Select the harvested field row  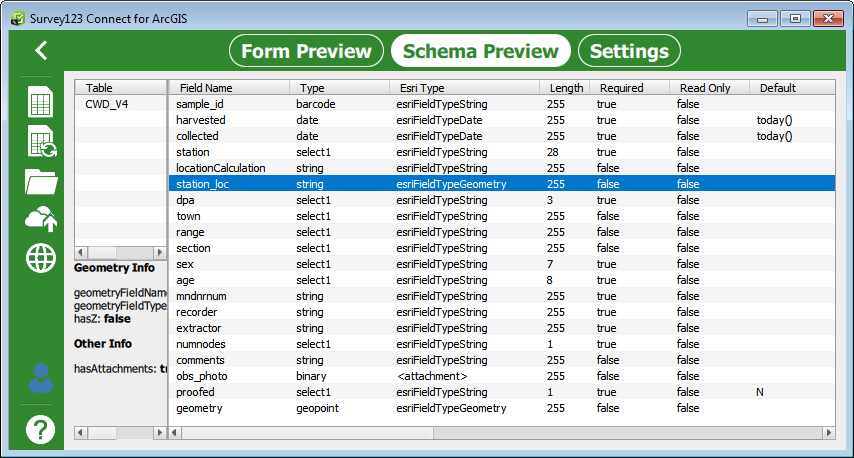click(502, 120)
